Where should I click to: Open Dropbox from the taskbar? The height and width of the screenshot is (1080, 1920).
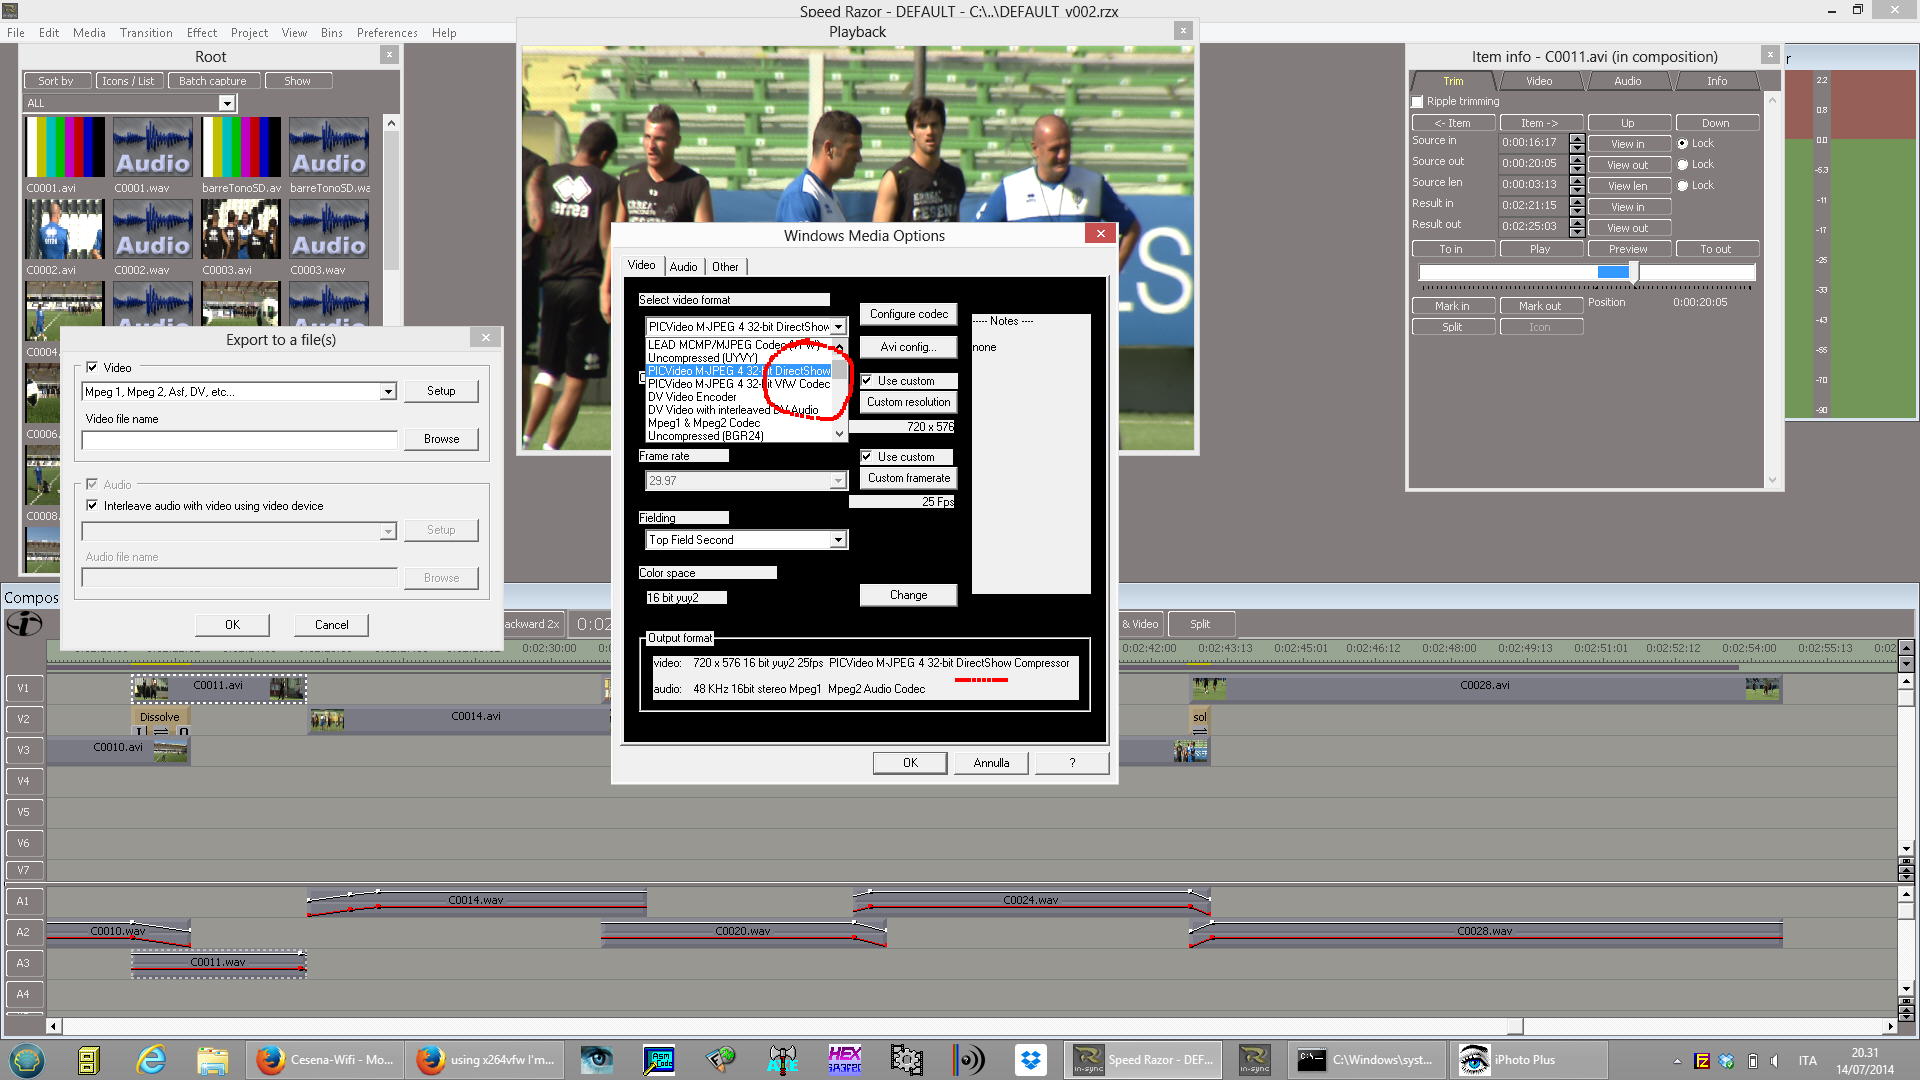(1030, 1060)
